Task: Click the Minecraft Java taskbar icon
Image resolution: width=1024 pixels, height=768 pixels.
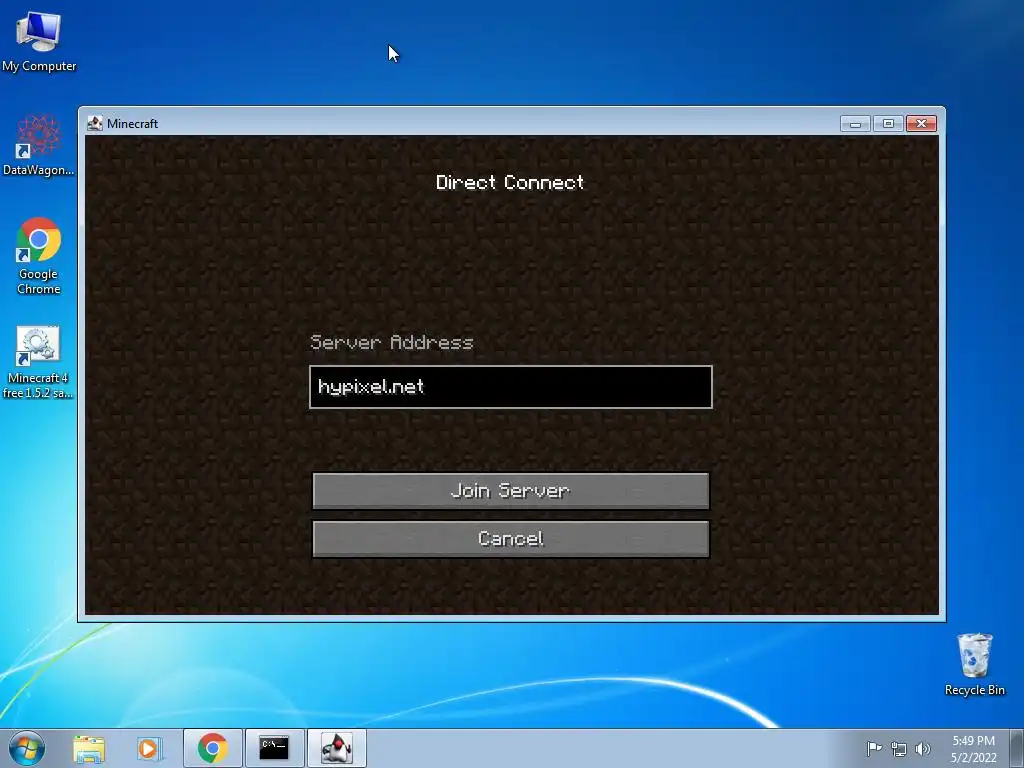Action: click(x=336, y=748)
